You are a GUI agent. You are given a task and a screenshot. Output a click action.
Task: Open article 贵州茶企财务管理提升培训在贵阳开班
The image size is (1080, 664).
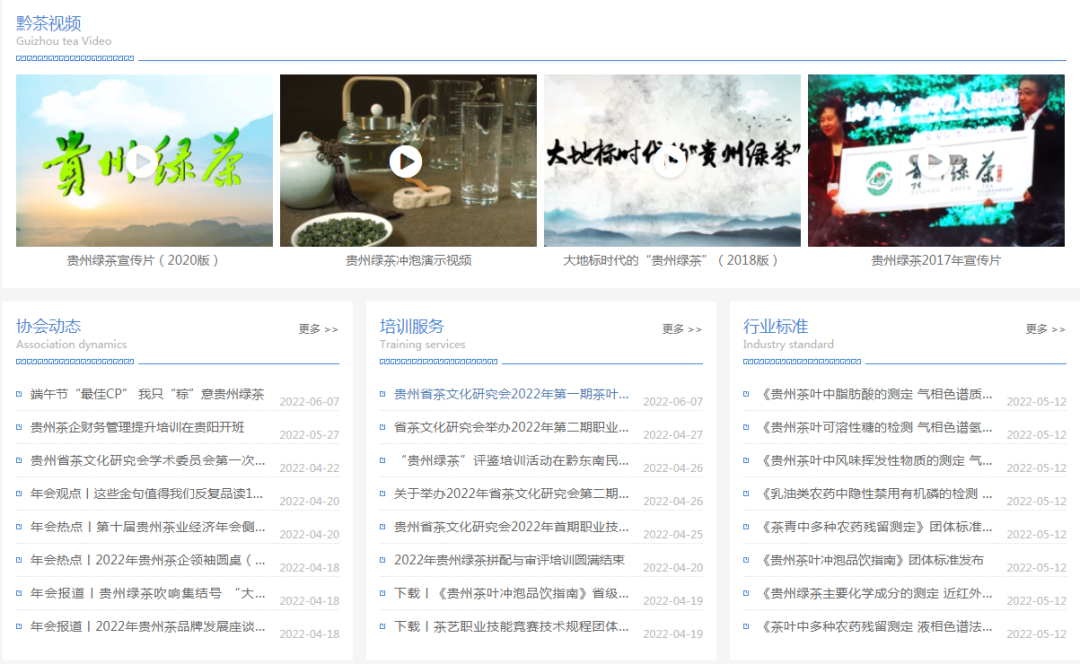tap(138, 427)
